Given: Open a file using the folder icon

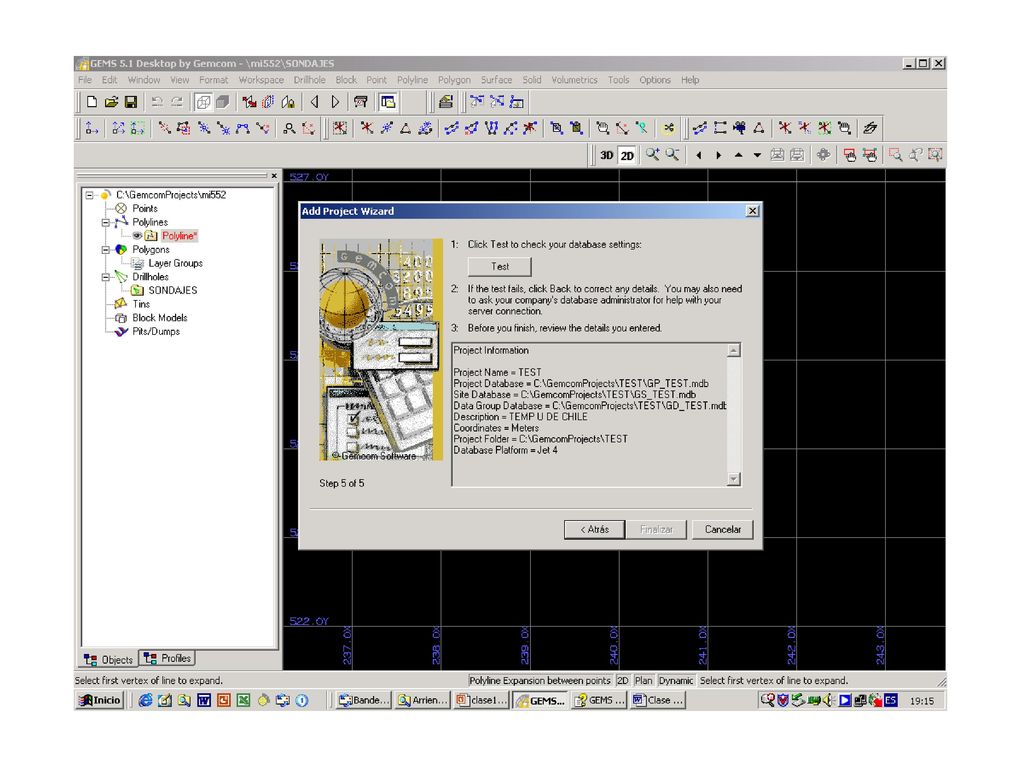Looking at the screenshot, I should (x=112, y=102).
